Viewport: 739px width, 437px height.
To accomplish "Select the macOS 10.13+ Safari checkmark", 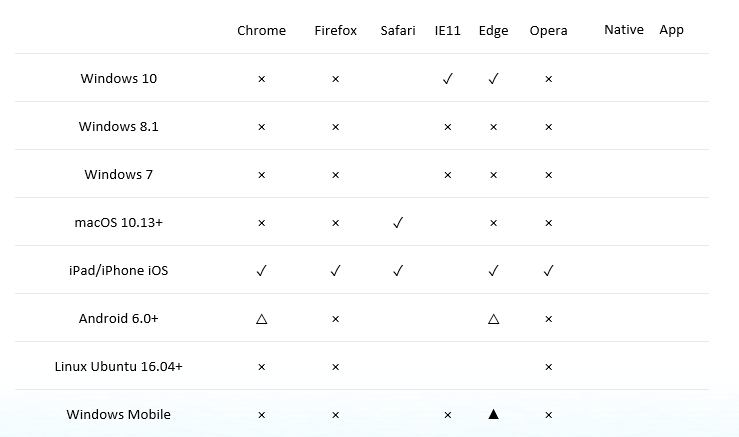I will point(398,223).
